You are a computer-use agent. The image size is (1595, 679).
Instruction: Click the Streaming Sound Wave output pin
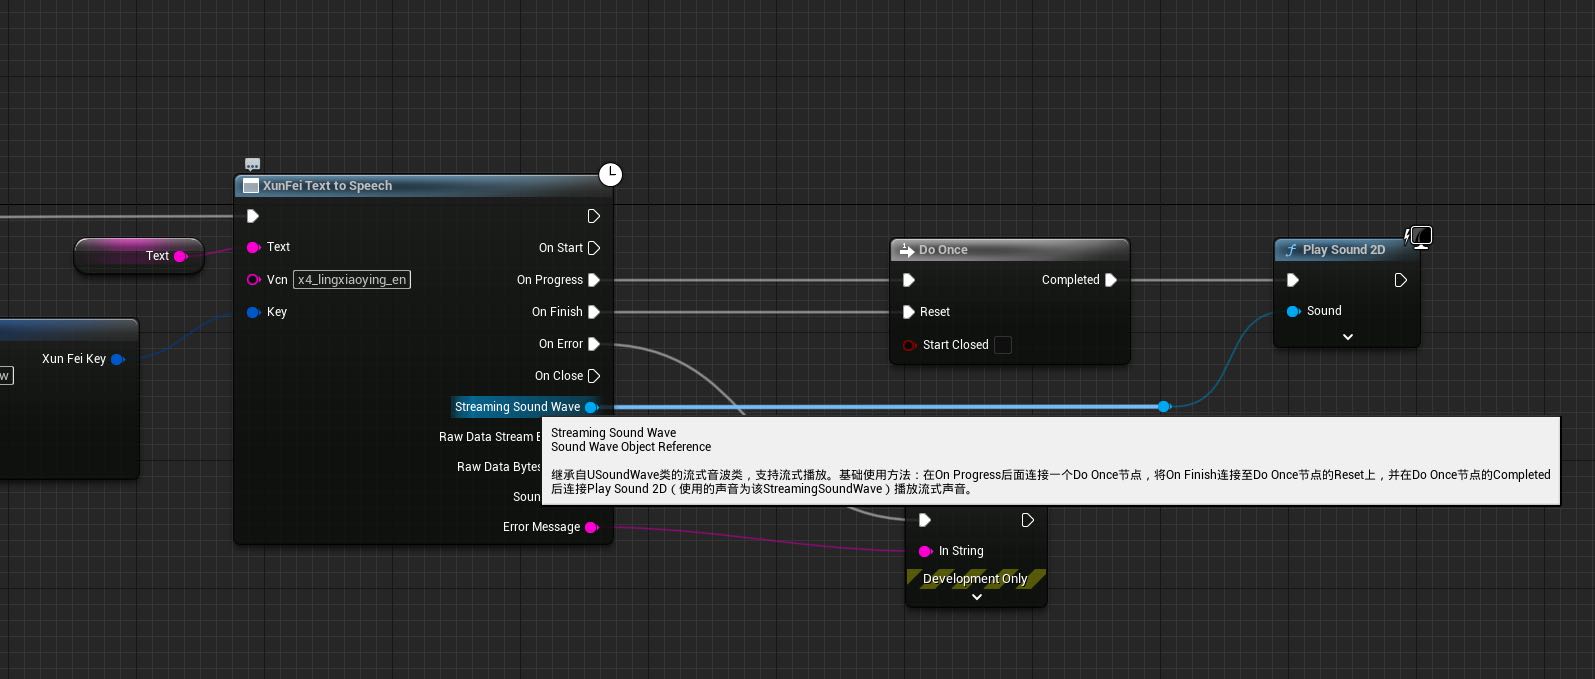click(x=592, y=407)
